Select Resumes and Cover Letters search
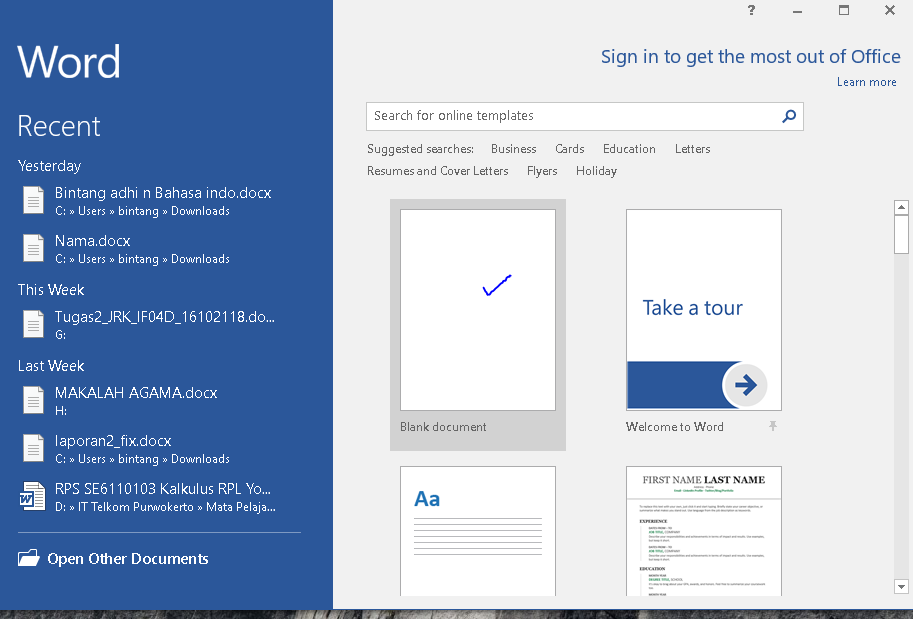 pos(437,171)
